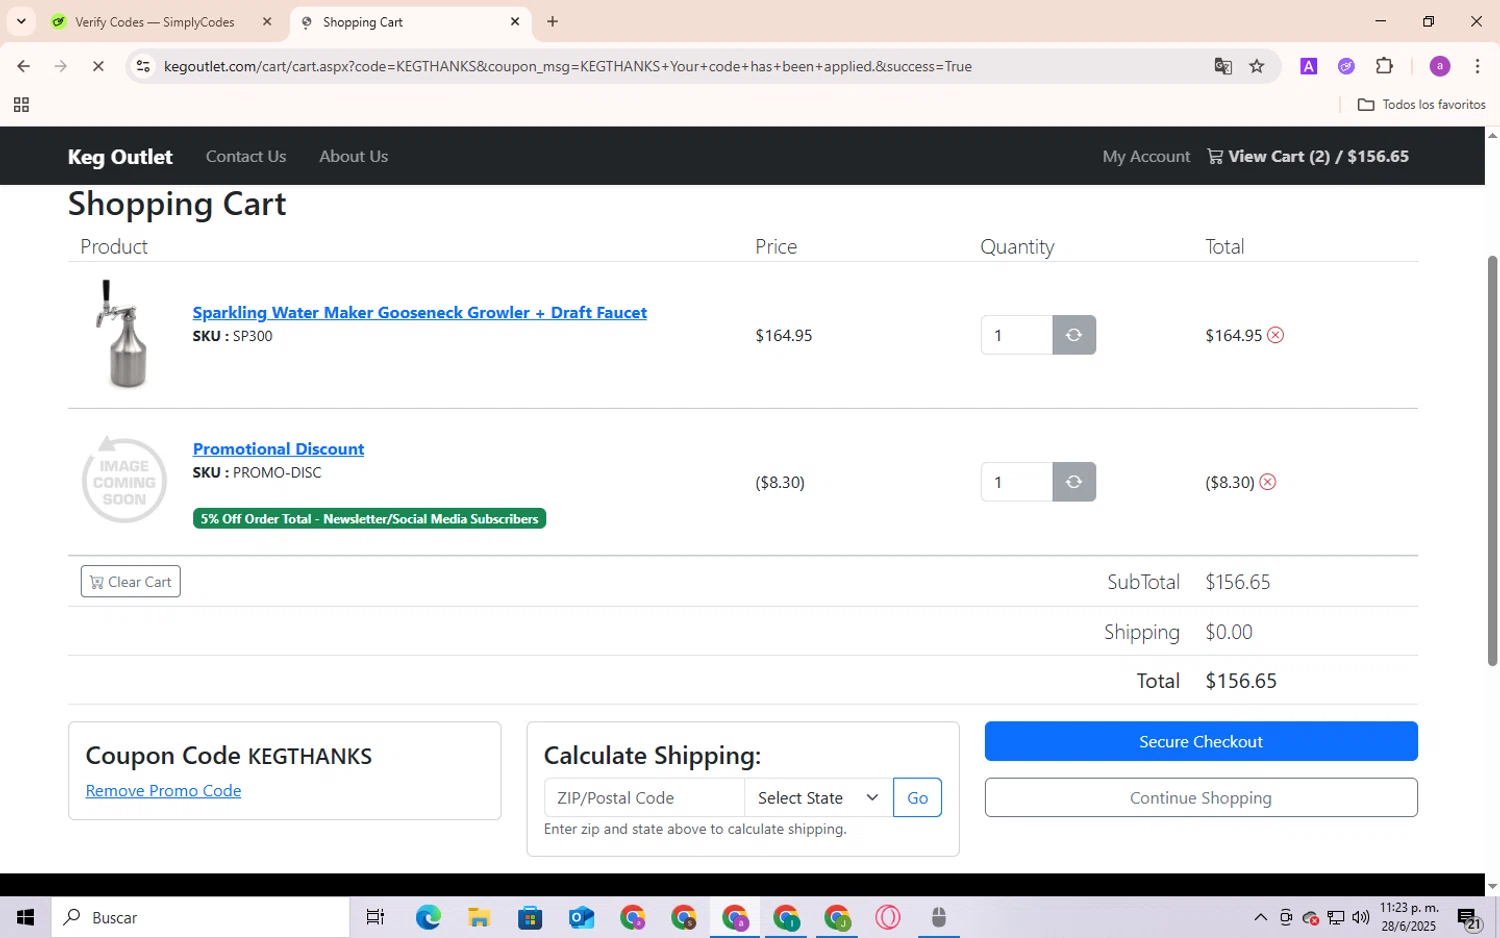Open Task View on the taskbar

[x=376, y=917]
